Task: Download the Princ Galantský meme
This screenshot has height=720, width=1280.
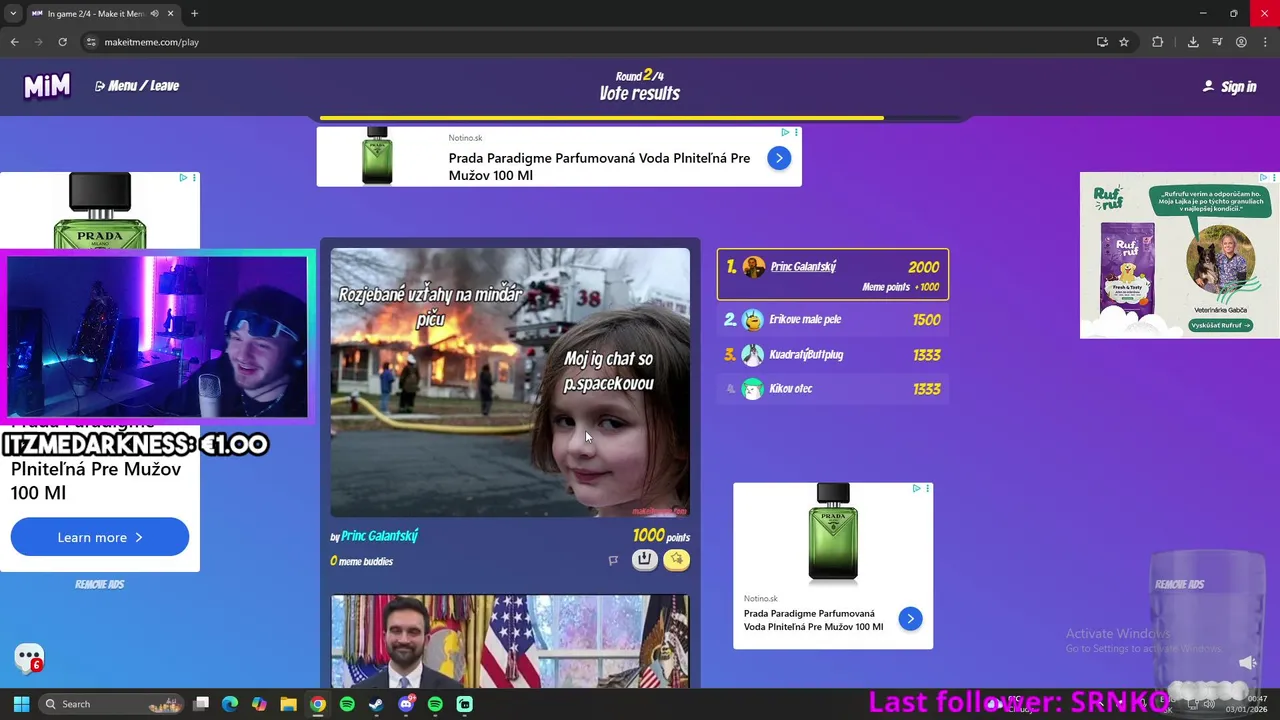Action: 645,560
